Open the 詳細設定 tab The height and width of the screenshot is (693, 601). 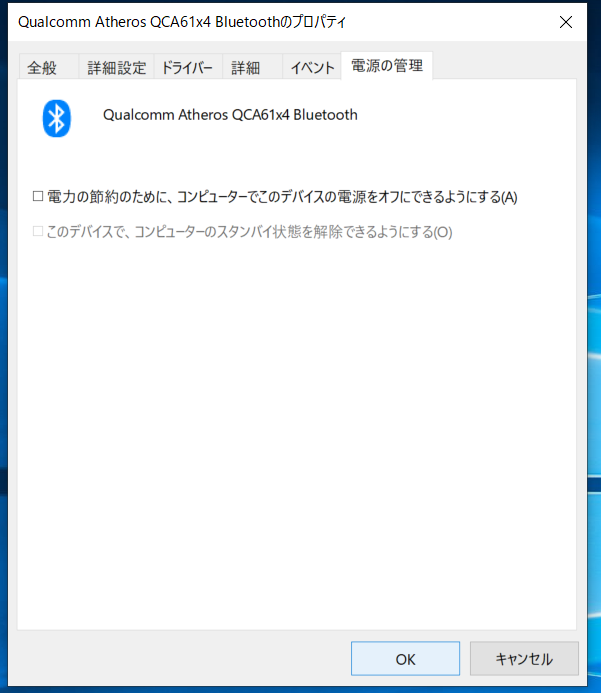[116, 67]
